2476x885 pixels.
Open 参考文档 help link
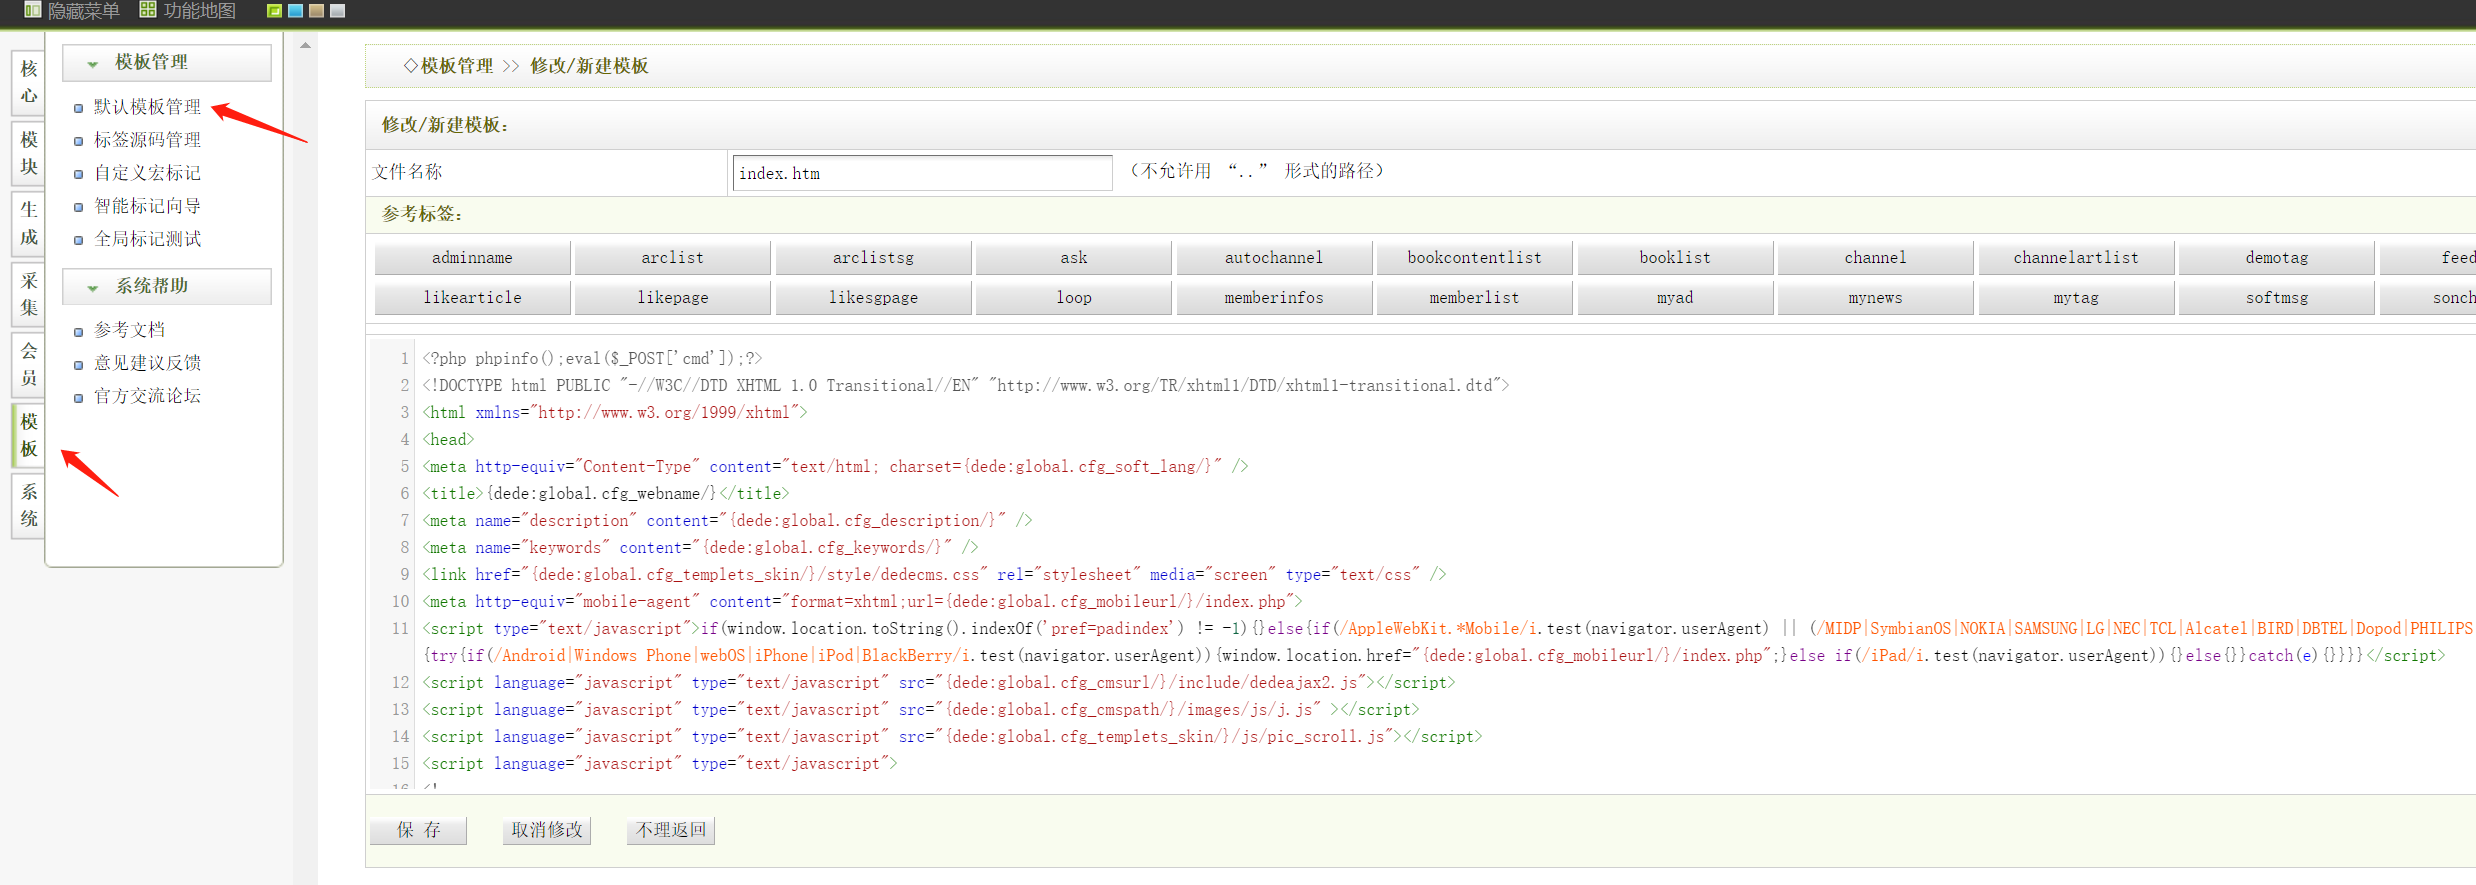tap(129, 330)
